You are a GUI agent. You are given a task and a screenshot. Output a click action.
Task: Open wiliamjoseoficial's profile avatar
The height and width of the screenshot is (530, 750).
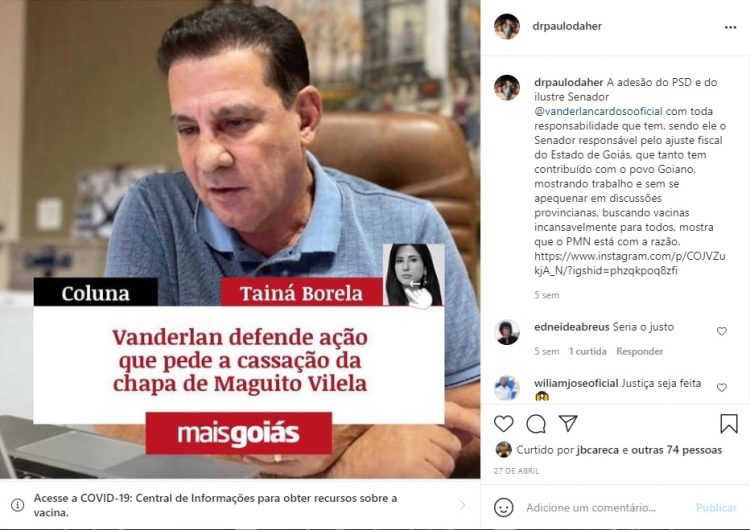click(x=507, y=388)
